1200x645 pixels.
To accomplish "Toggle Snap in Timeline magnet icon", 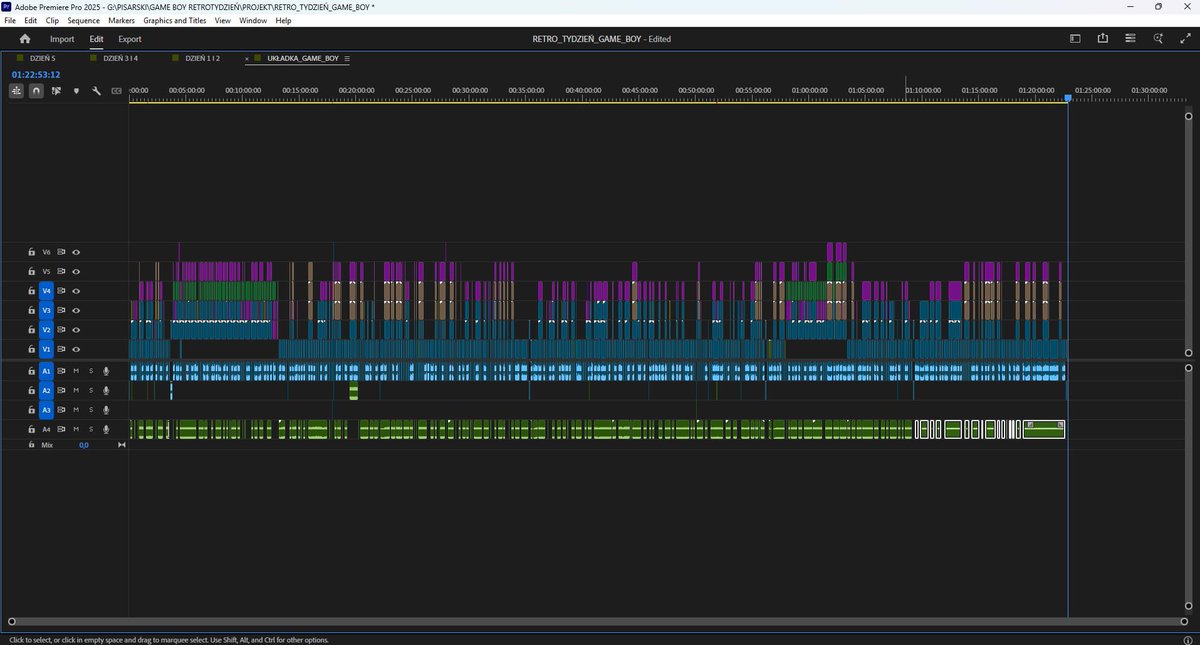I will [36, 90].
